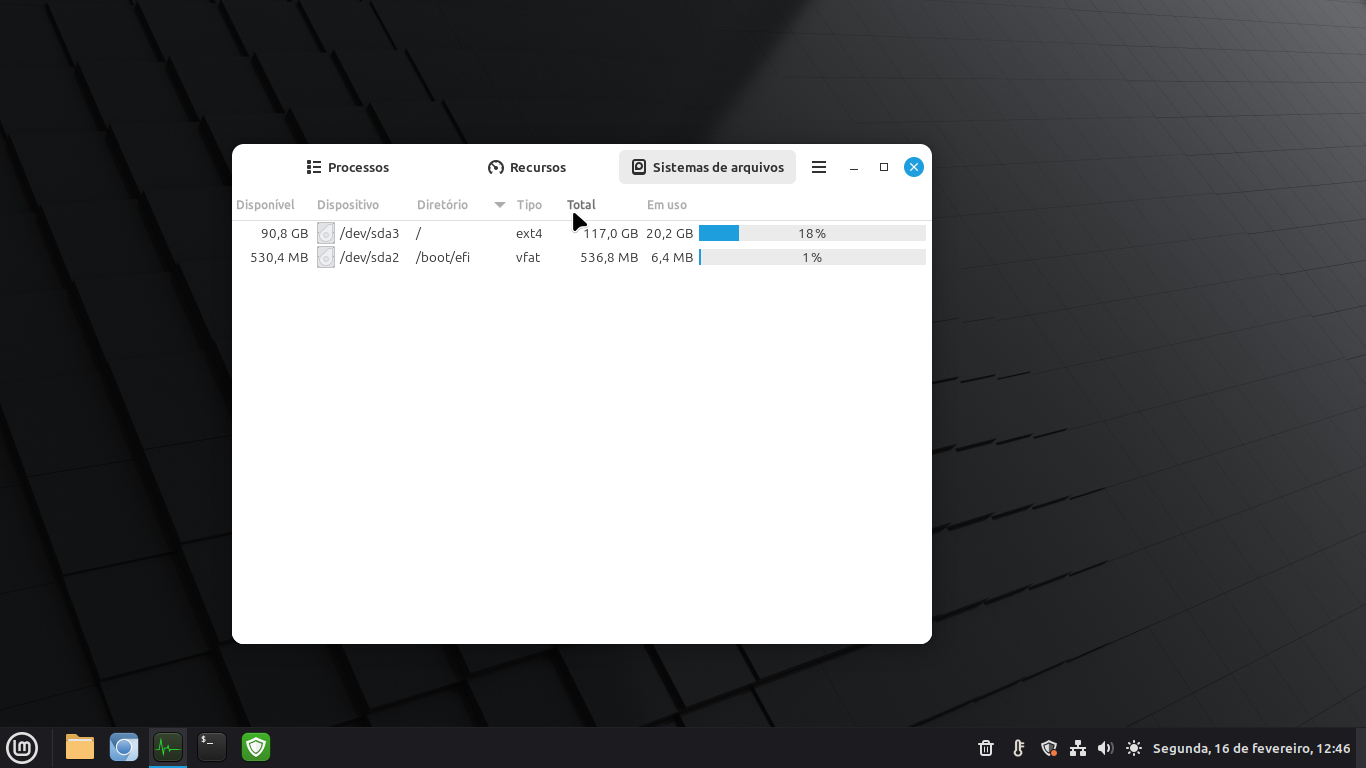The image size is (1366, 768).
Task: Launch the web browser from taskbar
Action: (x=124, y=747)
